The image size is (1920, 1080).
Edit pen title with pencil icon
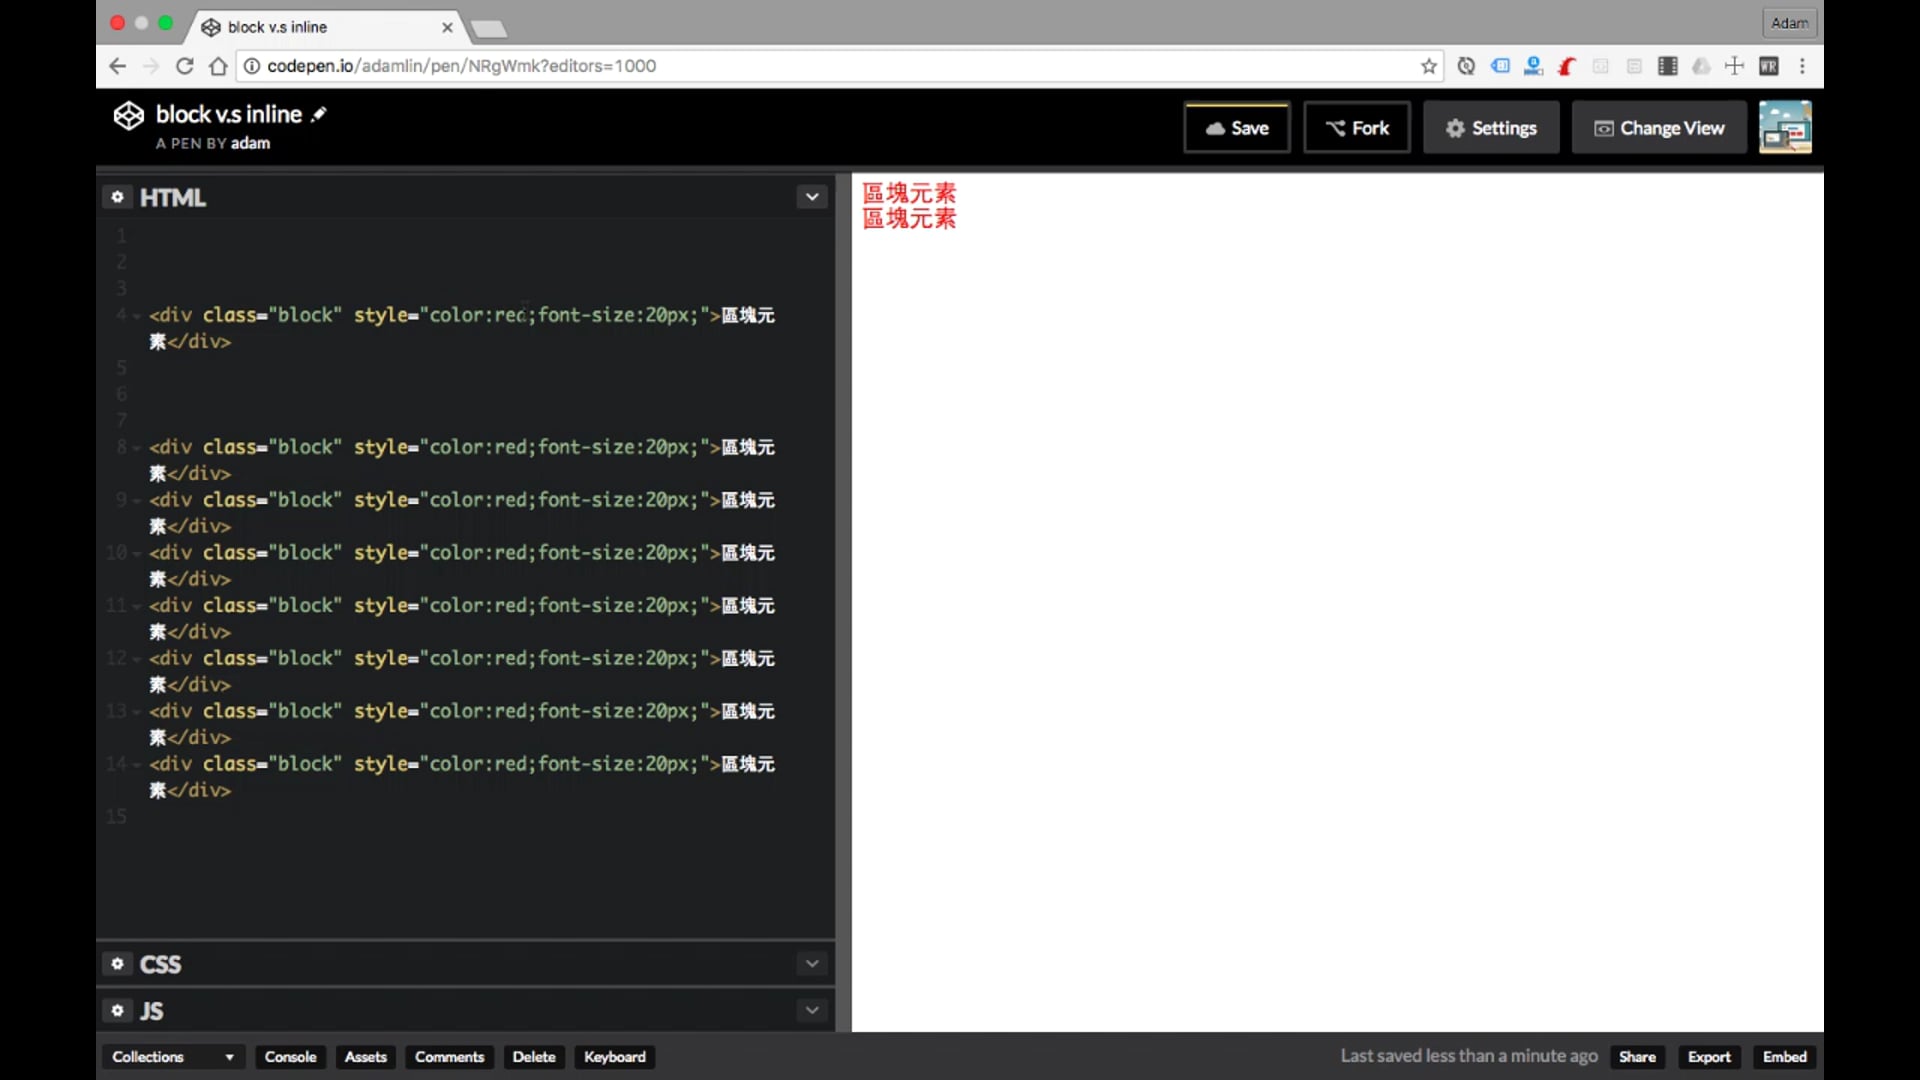[319, 114]
